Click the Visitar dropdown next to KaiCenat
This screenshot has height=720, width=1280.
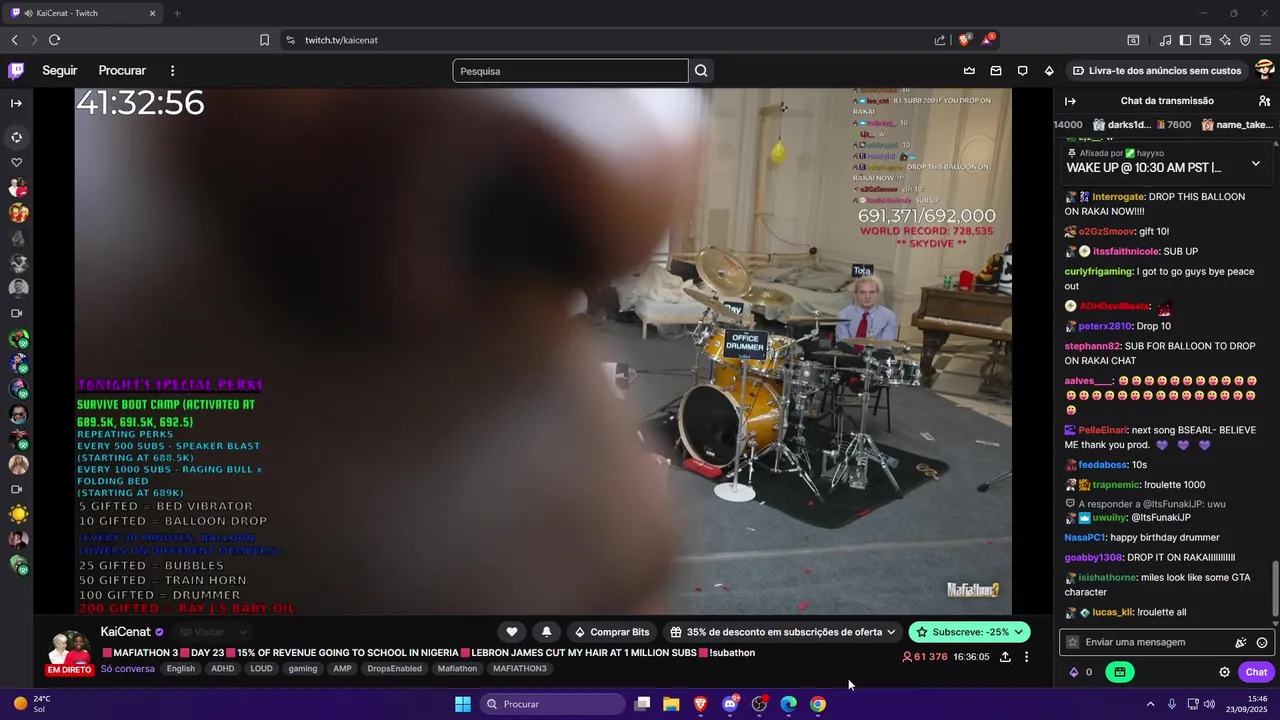point(213,632)
